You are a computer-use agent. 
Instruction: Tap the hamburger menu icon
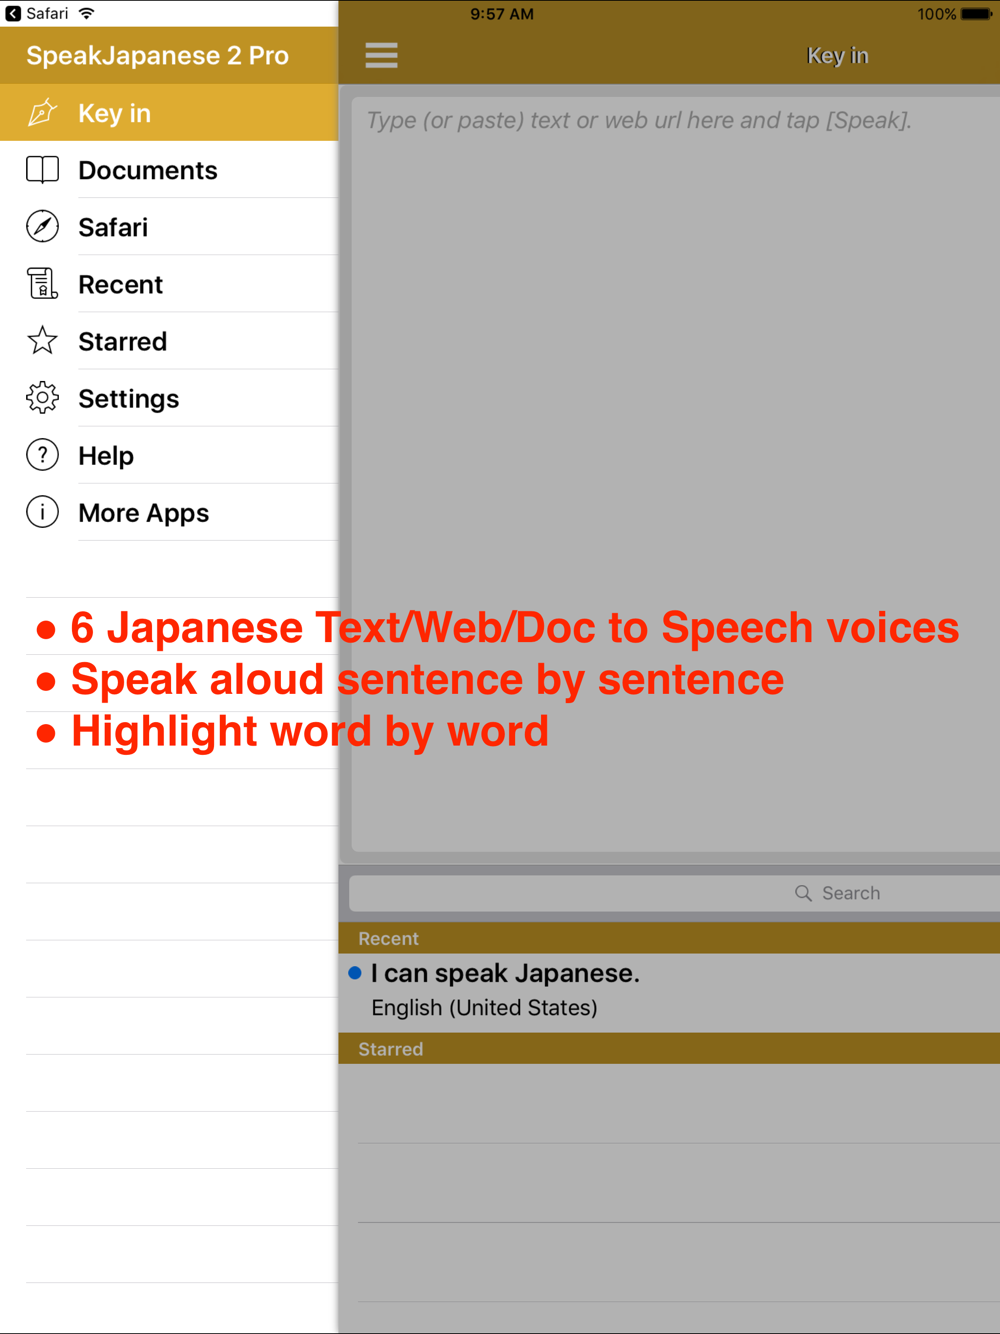pos(381,55)
